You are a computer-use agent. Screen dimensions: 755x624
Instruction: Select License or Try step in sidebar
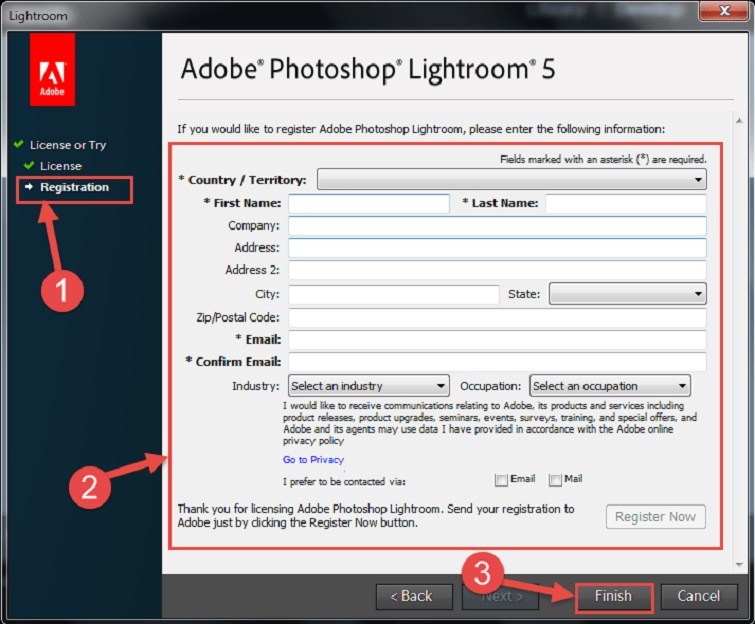click(67, 145)
